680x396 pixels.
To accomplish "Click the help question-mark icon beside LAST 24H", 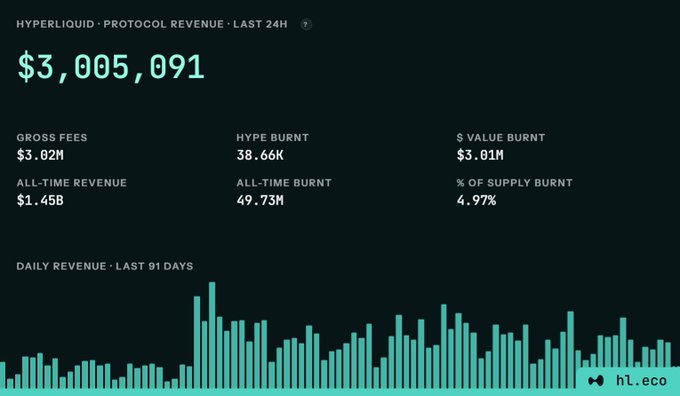I will coord(306,24).
